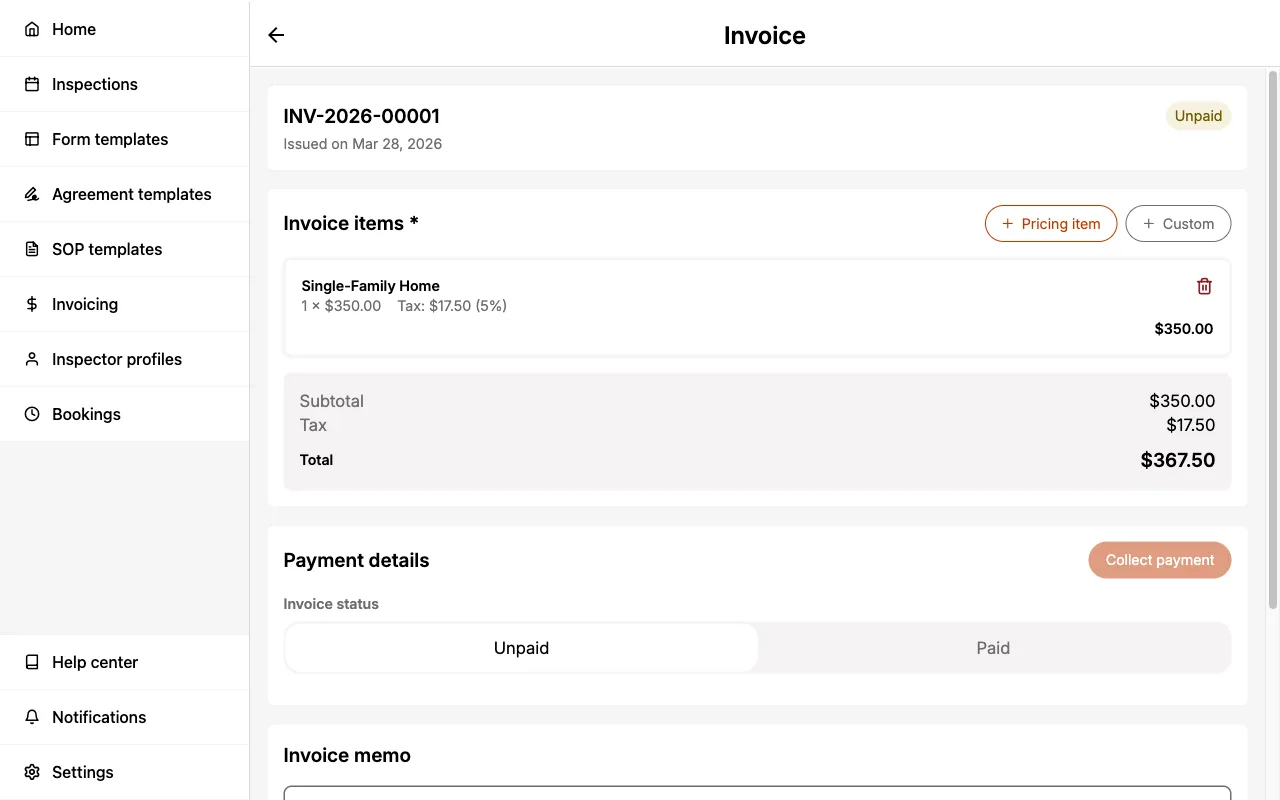Click the Home house icon
This screenshot has width=1280, height=800.
point(32,29)
